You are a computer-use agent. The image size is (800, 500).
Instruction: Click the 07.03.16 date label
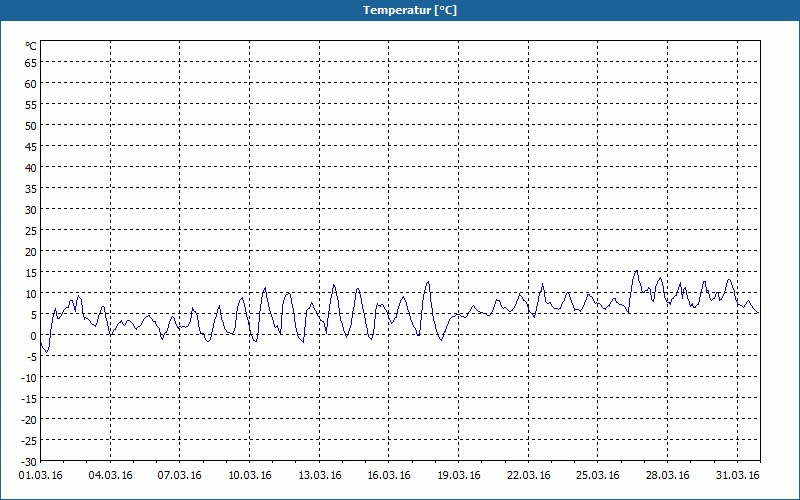pyautogui.click(x=180, y=475)
